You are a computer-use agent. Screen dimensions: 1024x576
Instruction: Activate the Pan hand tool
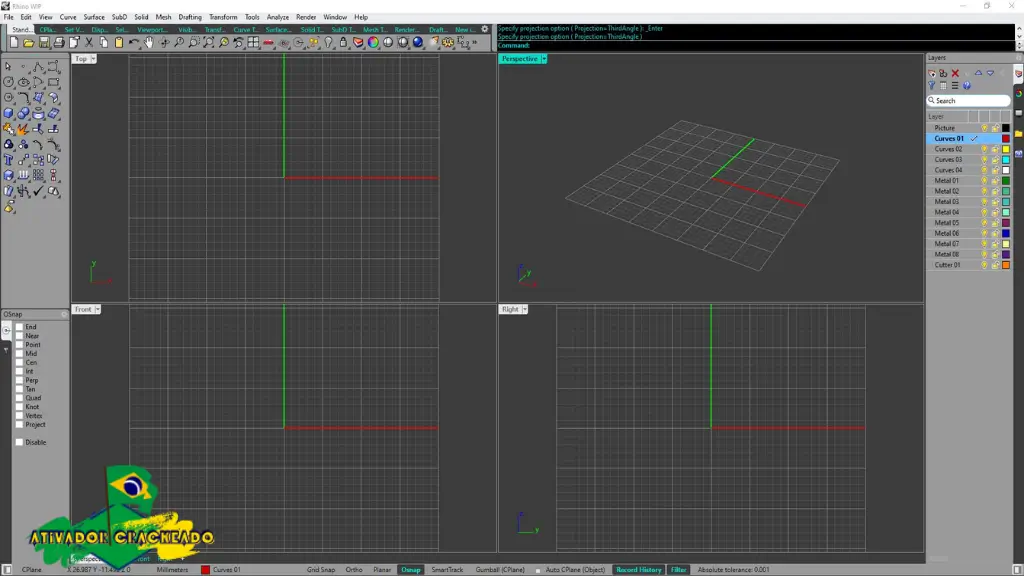click(149, 42)
